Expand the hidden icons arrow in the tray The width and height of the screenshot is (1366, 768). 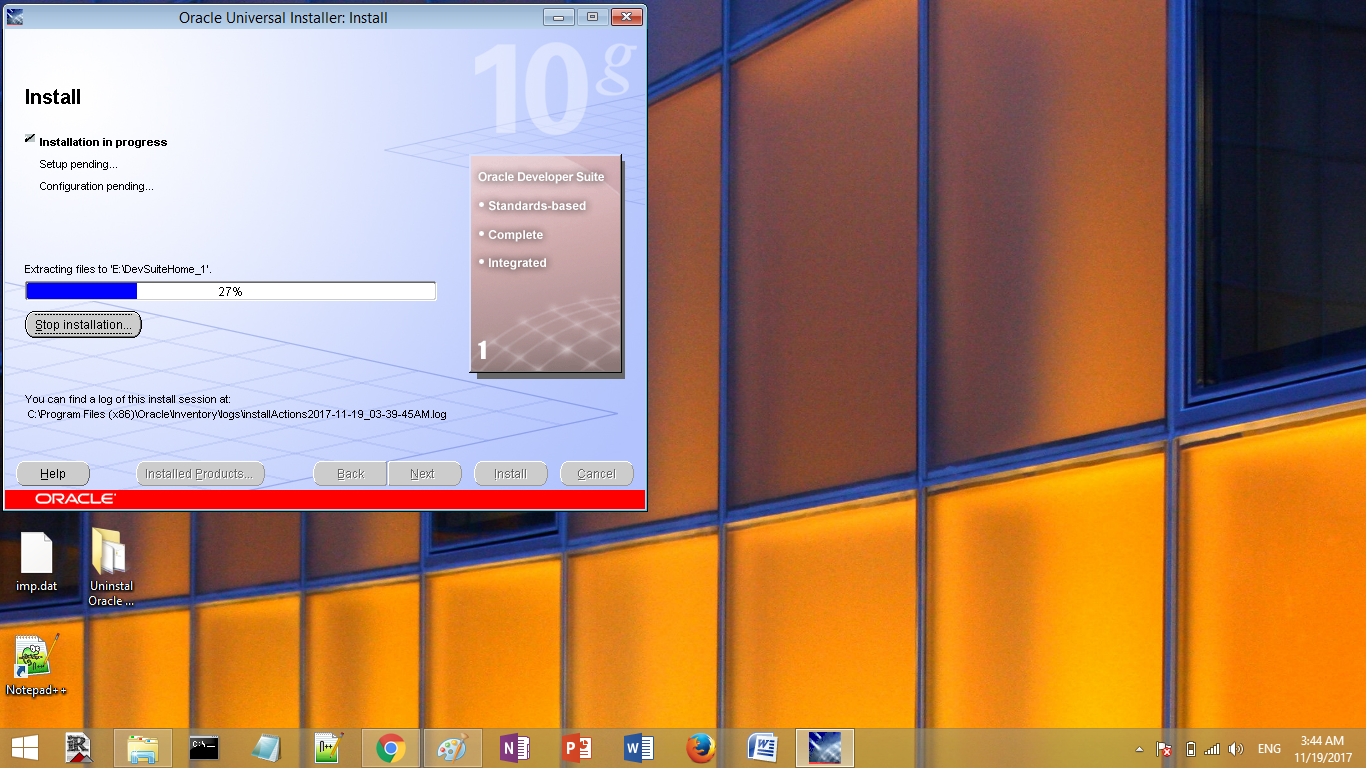1139,747
